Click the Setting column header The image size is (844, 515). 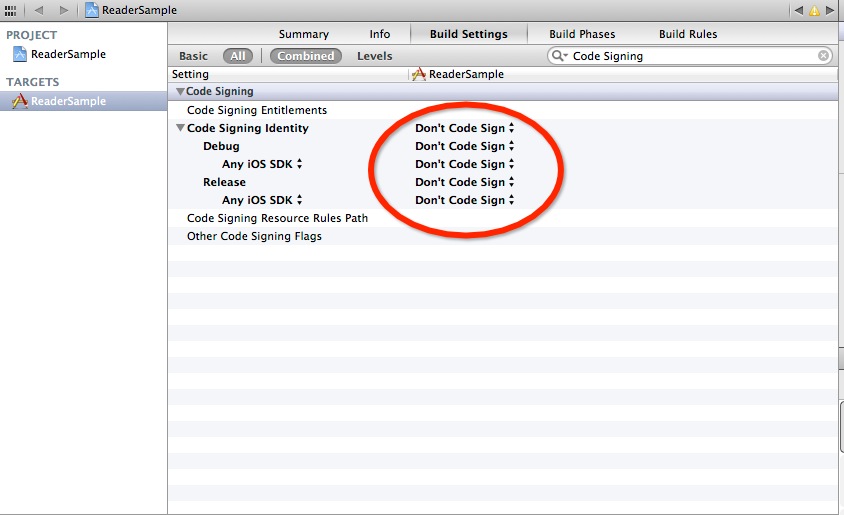coord(190,74)
